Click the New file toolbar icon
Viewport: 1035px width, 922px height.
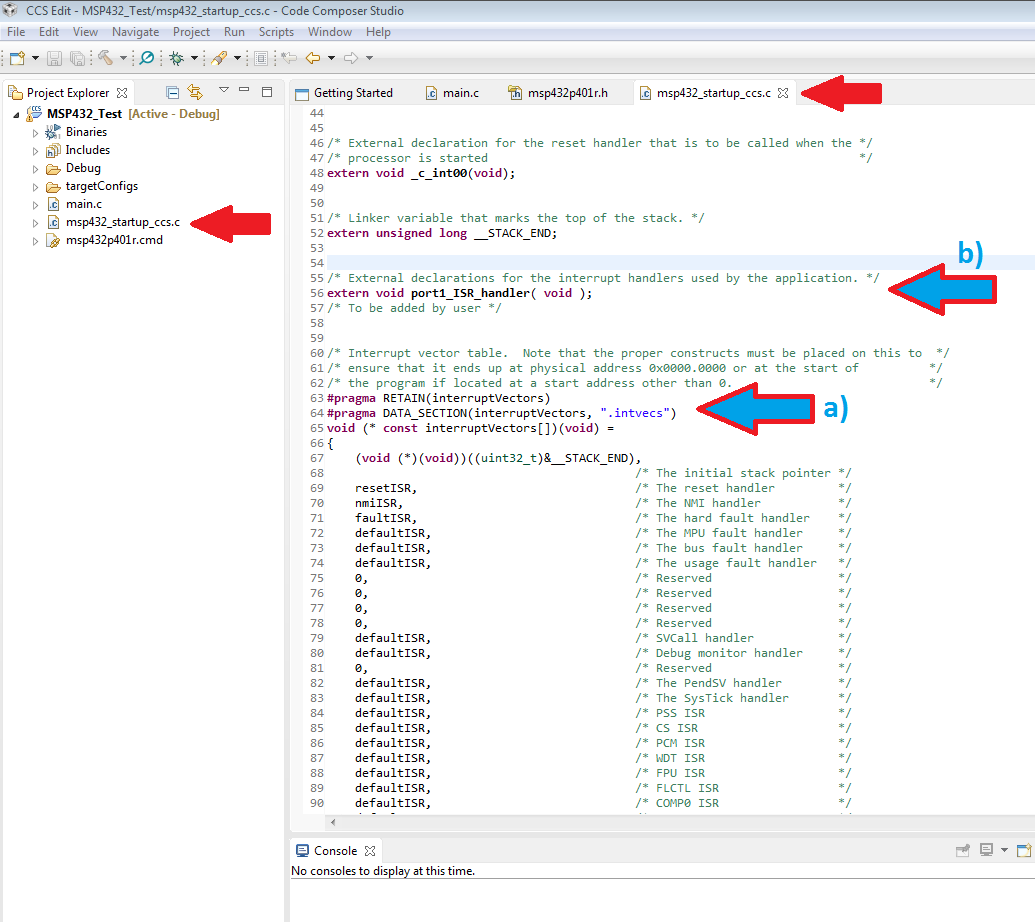pos(17,58)
